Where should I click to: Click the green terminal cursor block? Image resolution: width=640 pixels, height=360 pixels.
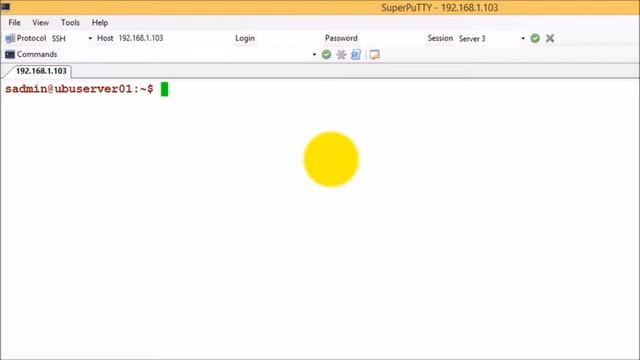point(164,89)
